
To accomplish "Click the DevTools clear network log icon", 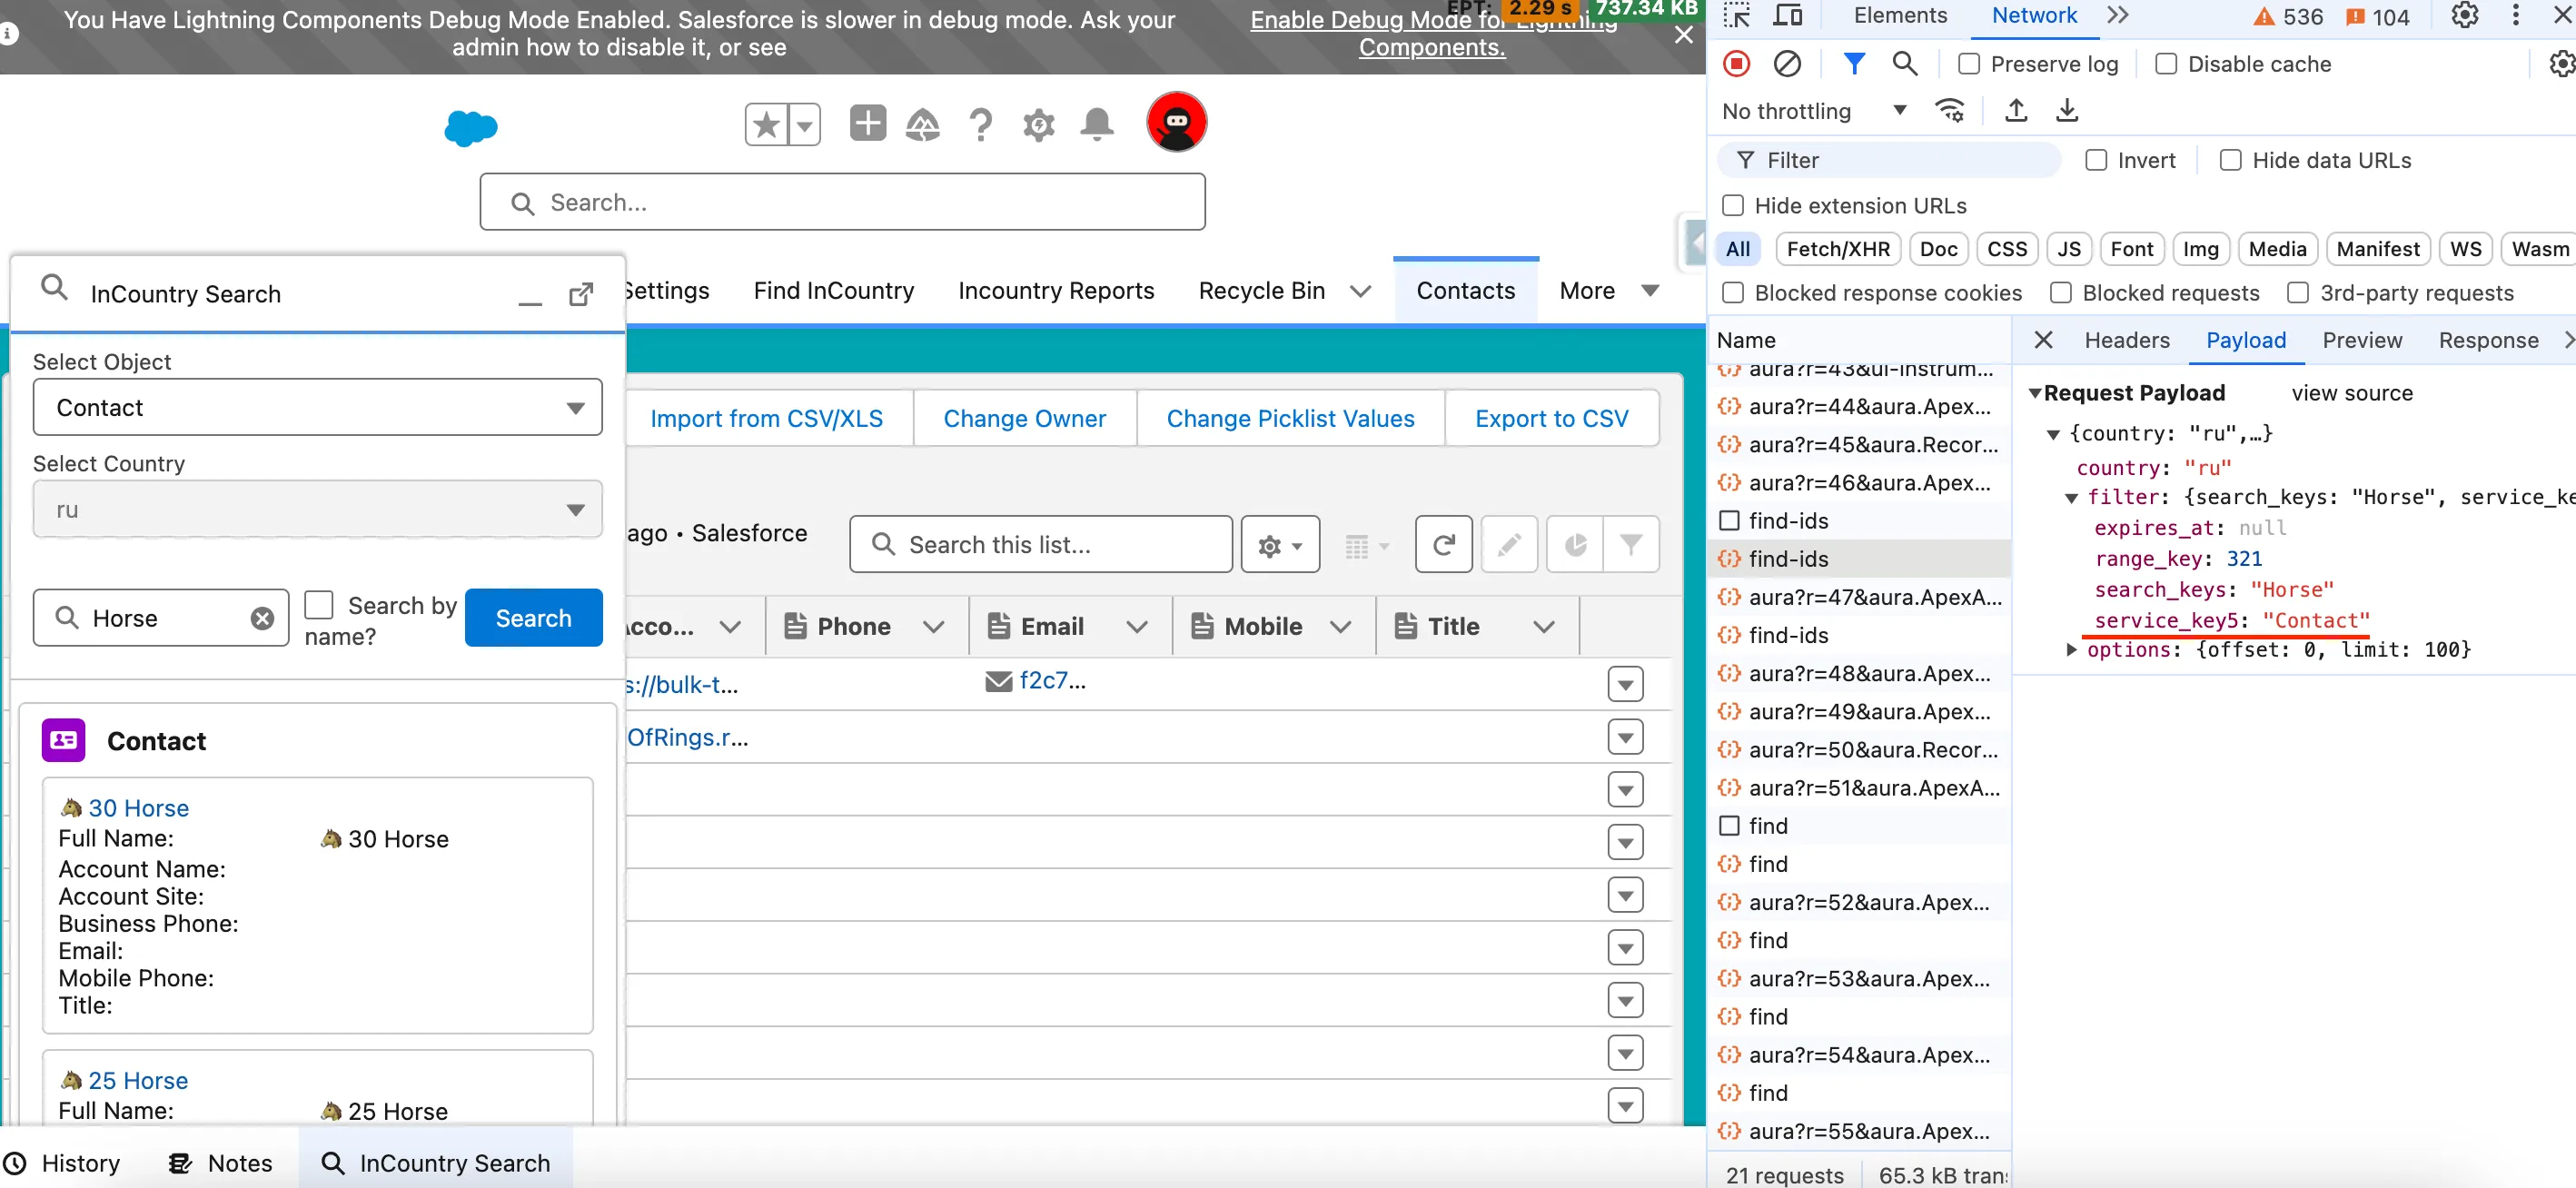I will (x=1787, y=64).
